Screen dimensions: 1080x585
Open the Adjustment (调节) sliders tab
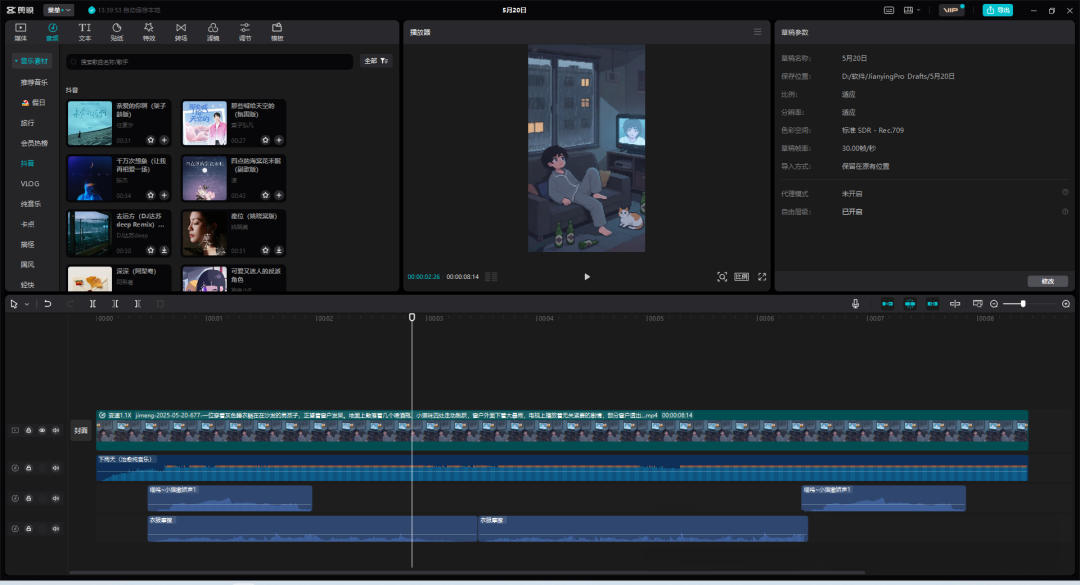(245, 32)
